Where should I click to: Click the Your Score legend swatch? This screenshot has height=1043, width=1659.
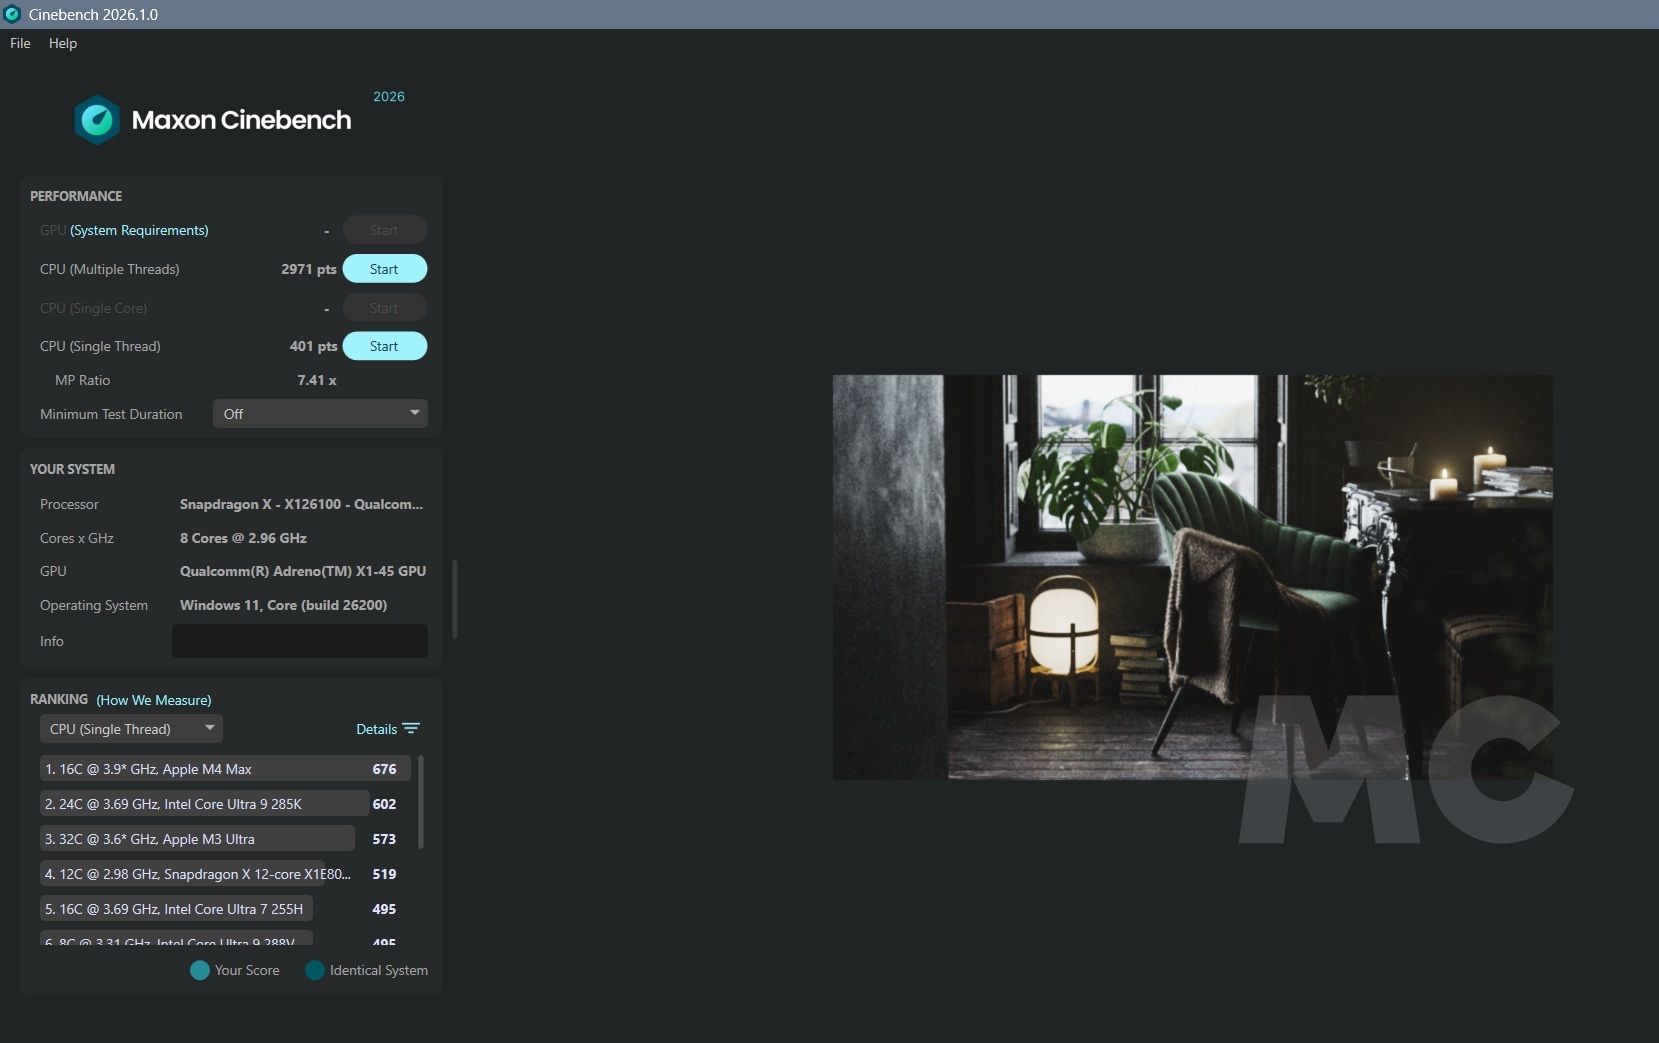coord(200,970)
